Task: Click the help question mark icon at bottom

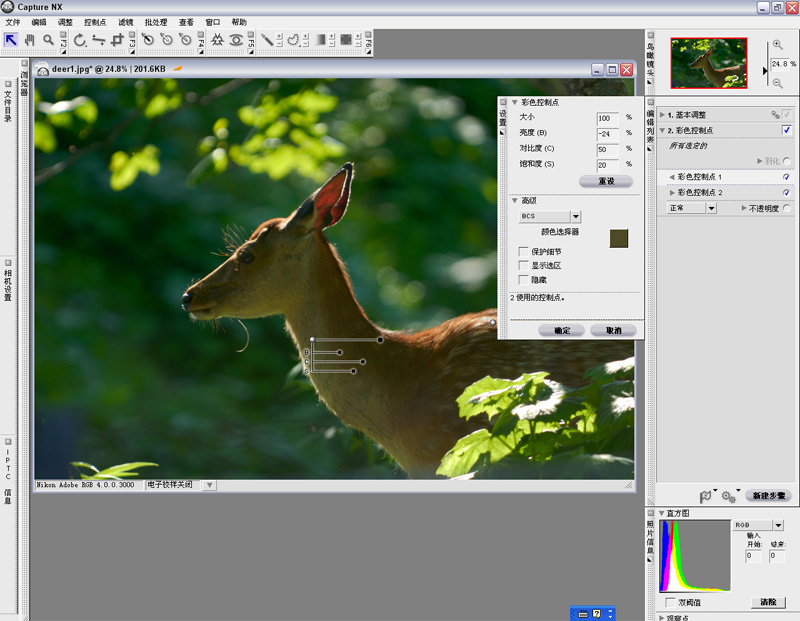Action: click(x=597, y=614)
